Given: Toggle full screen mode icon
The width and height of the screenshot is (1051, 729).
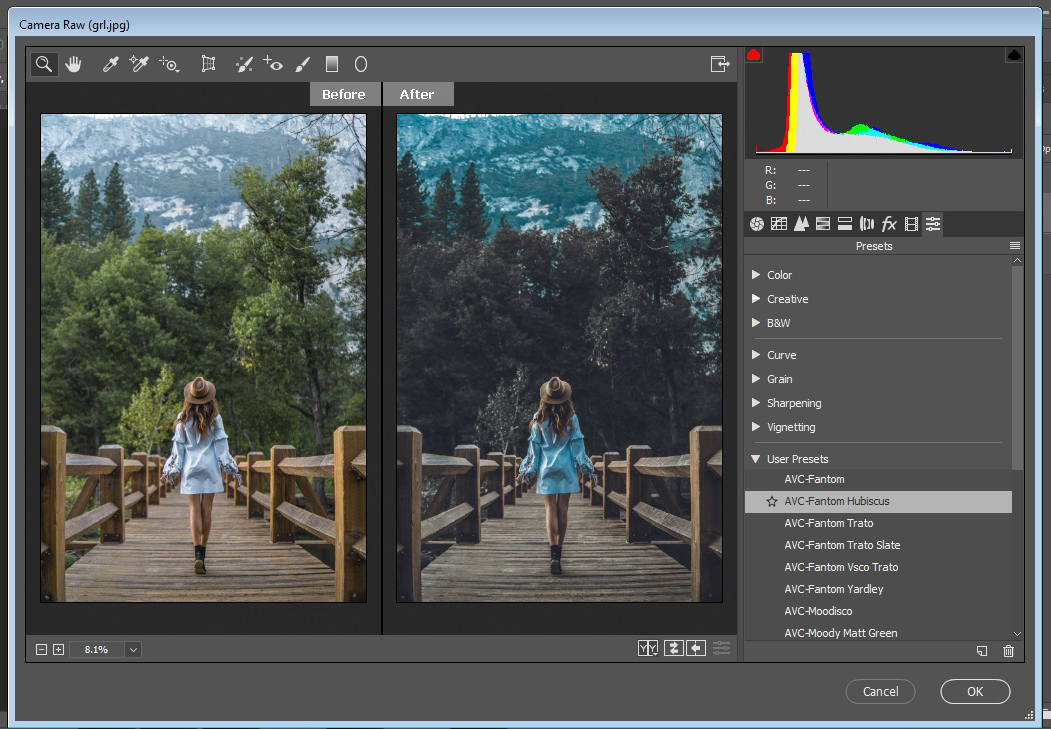Looking at the screenshot, I should click(x=720, y=64).
